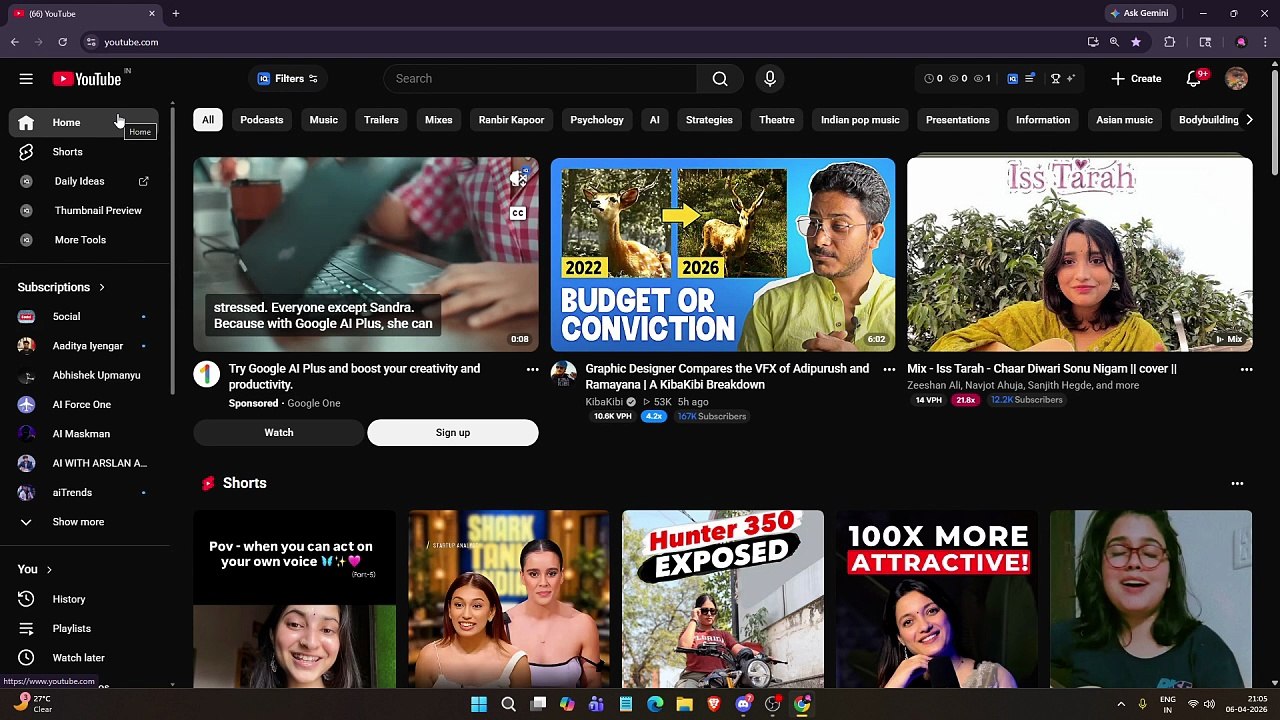Open the notifications bell
The width and height of the screenshot is (1280, 720).
click(1194, 79)
